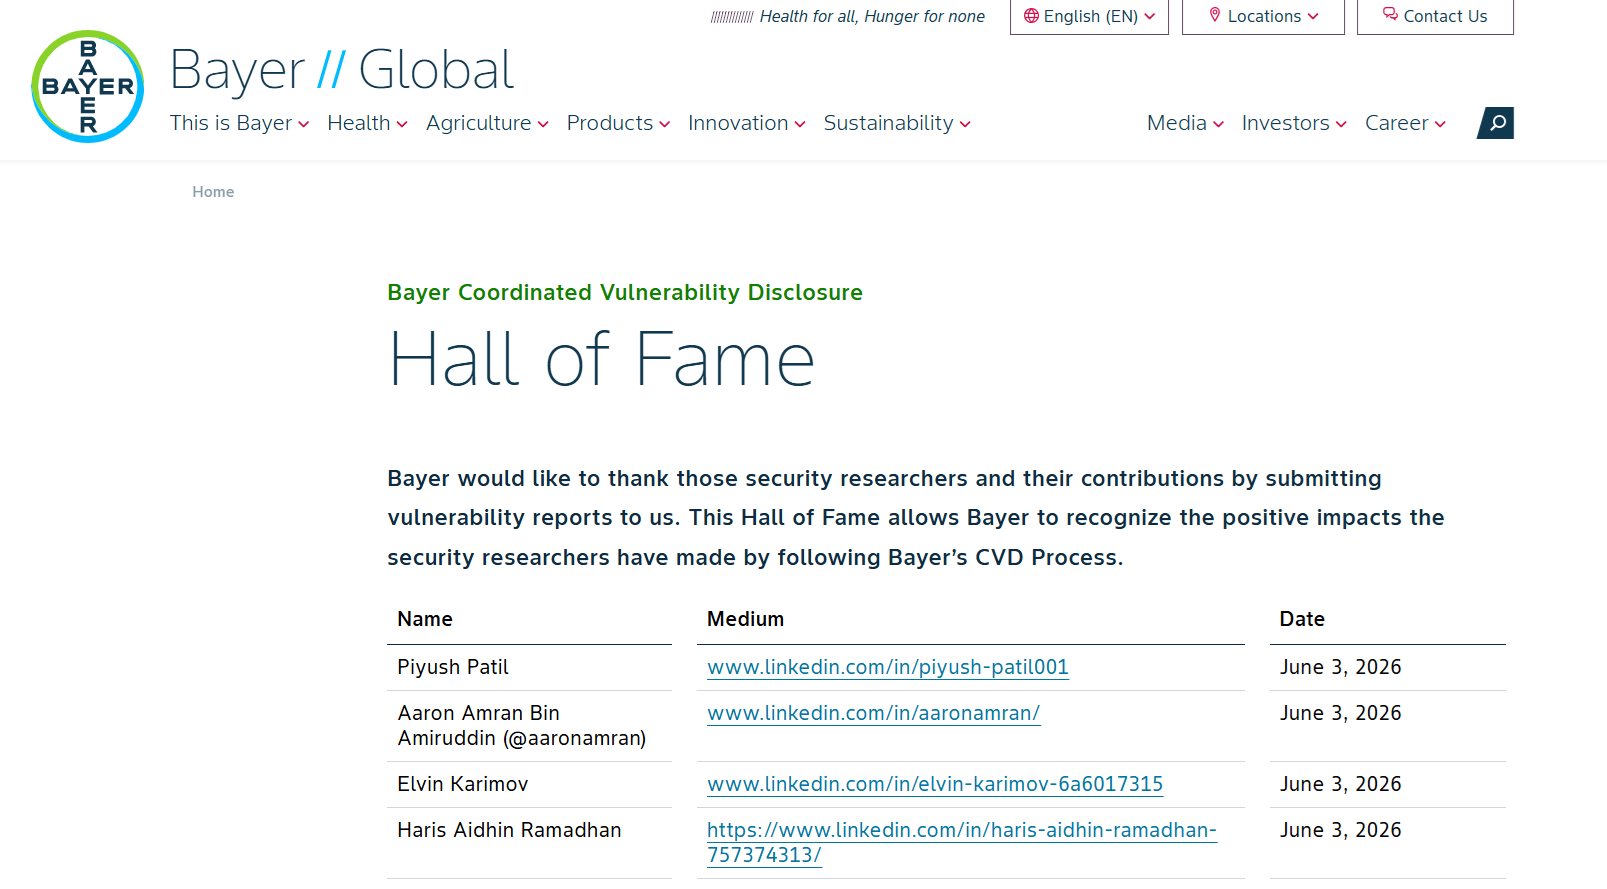
Task: Click the Hall of Fame heading
Action: click(601, 359)
